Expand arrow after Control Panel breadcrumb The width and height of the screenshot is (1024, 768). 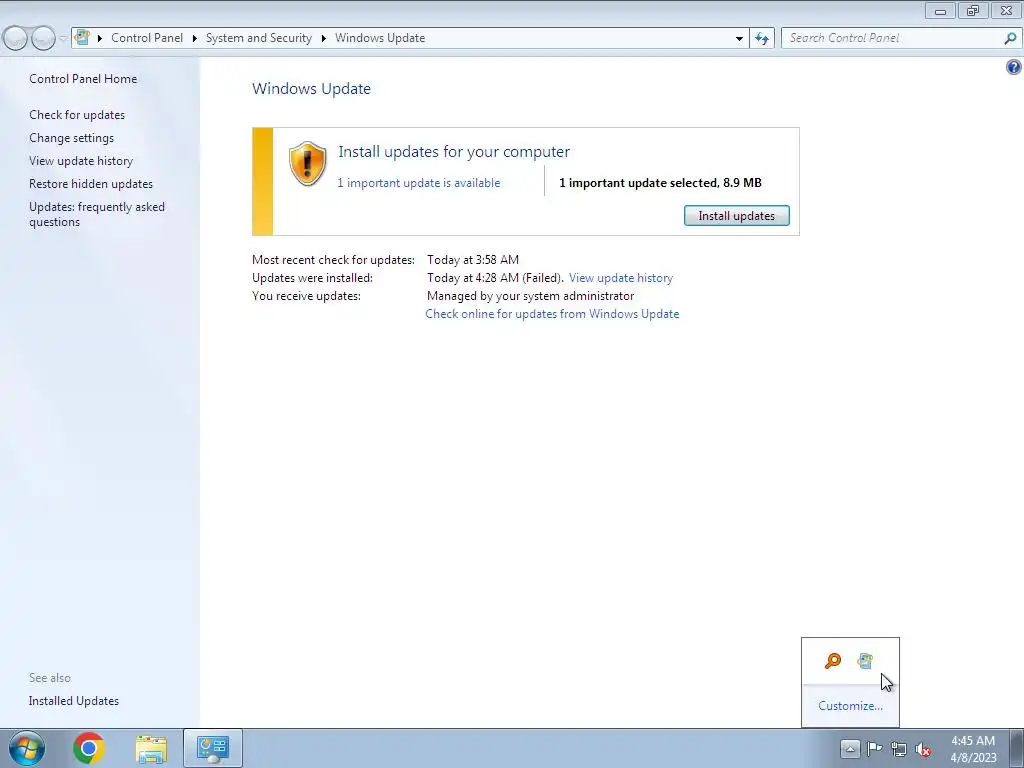[194, 38]
